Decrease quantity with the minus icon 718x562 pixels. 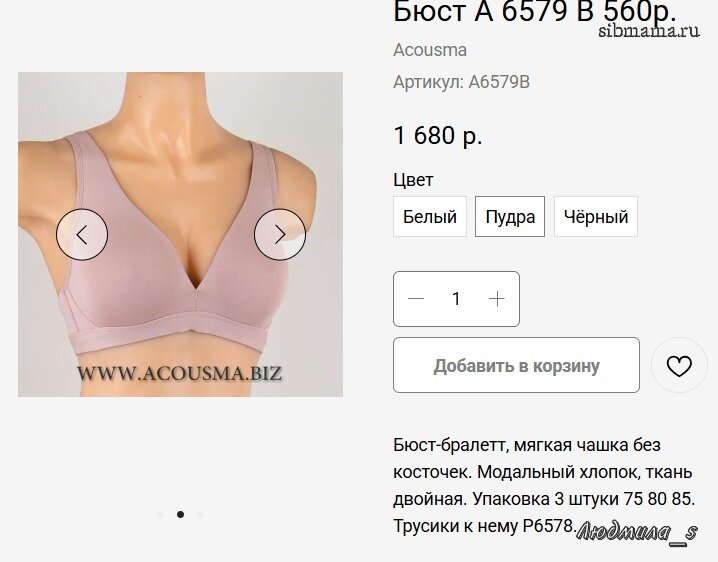click(416, 299)
